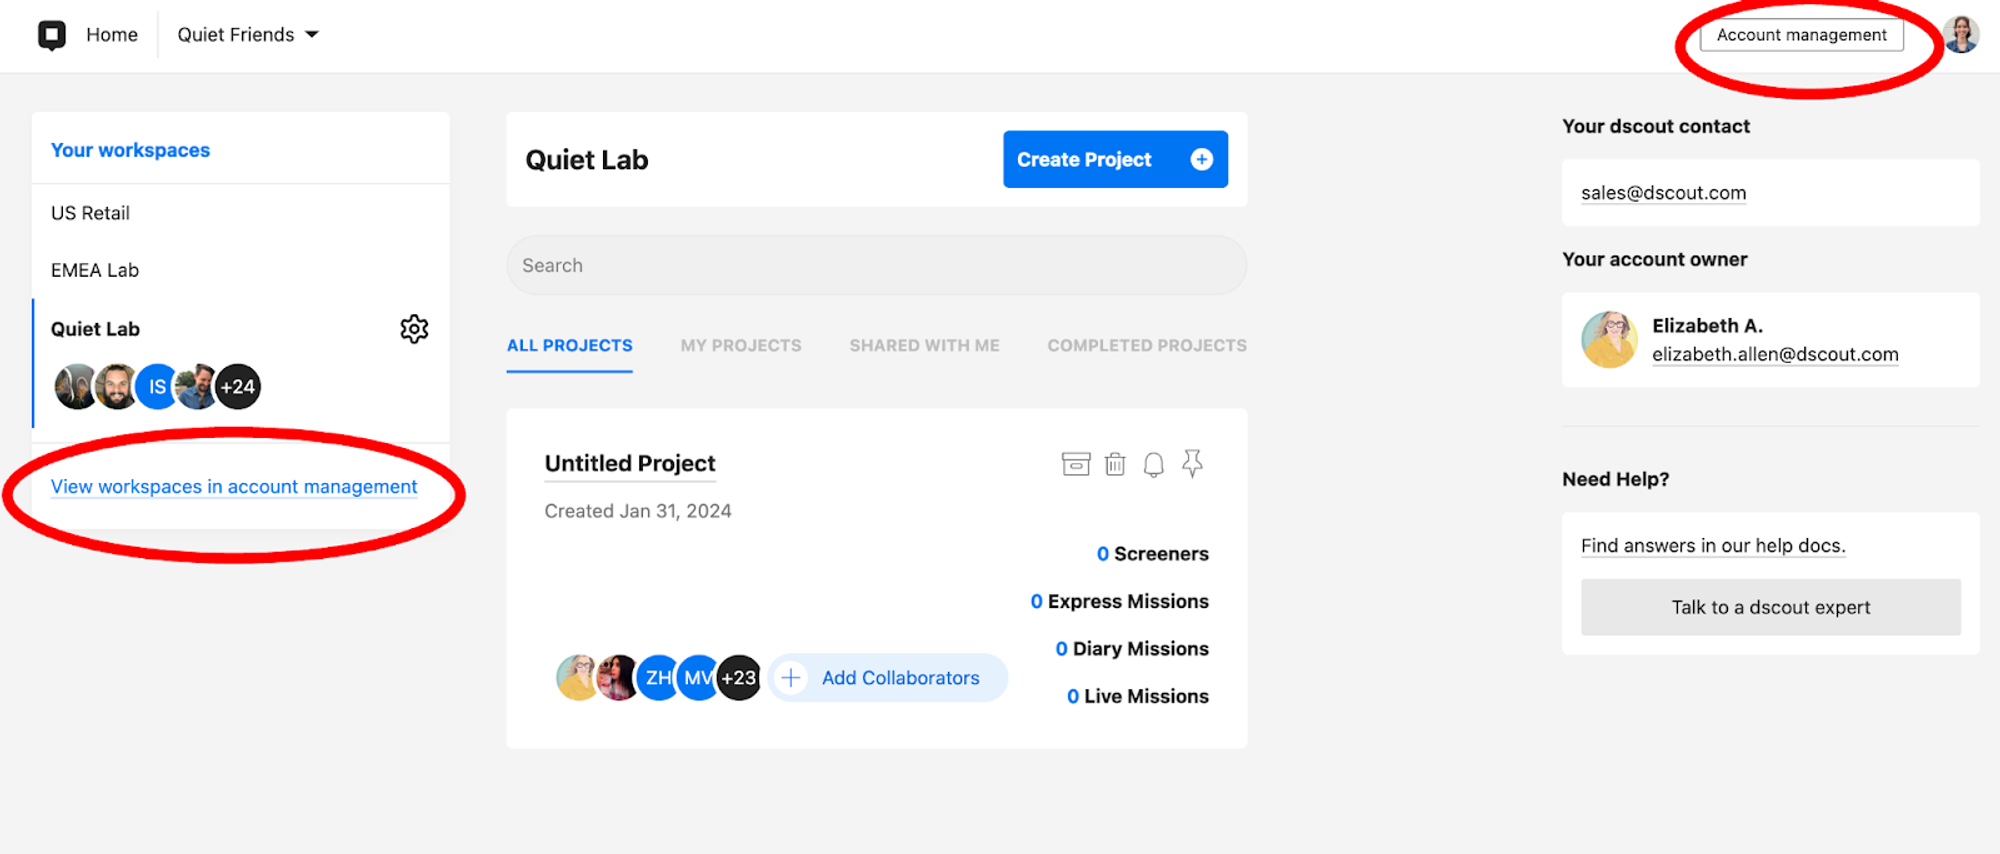Click MV collaborator avatar
The height and width of the screenshot is (854, 2000).
(698, 678)
